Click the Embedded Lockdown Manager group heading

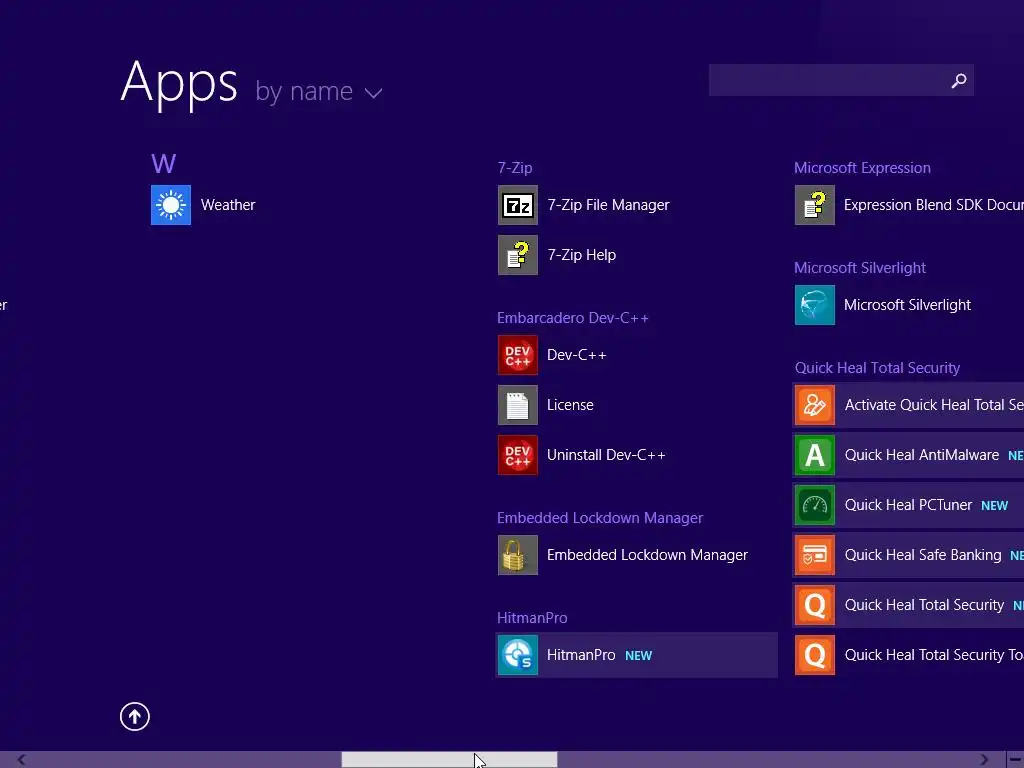(x=600, y=518)
